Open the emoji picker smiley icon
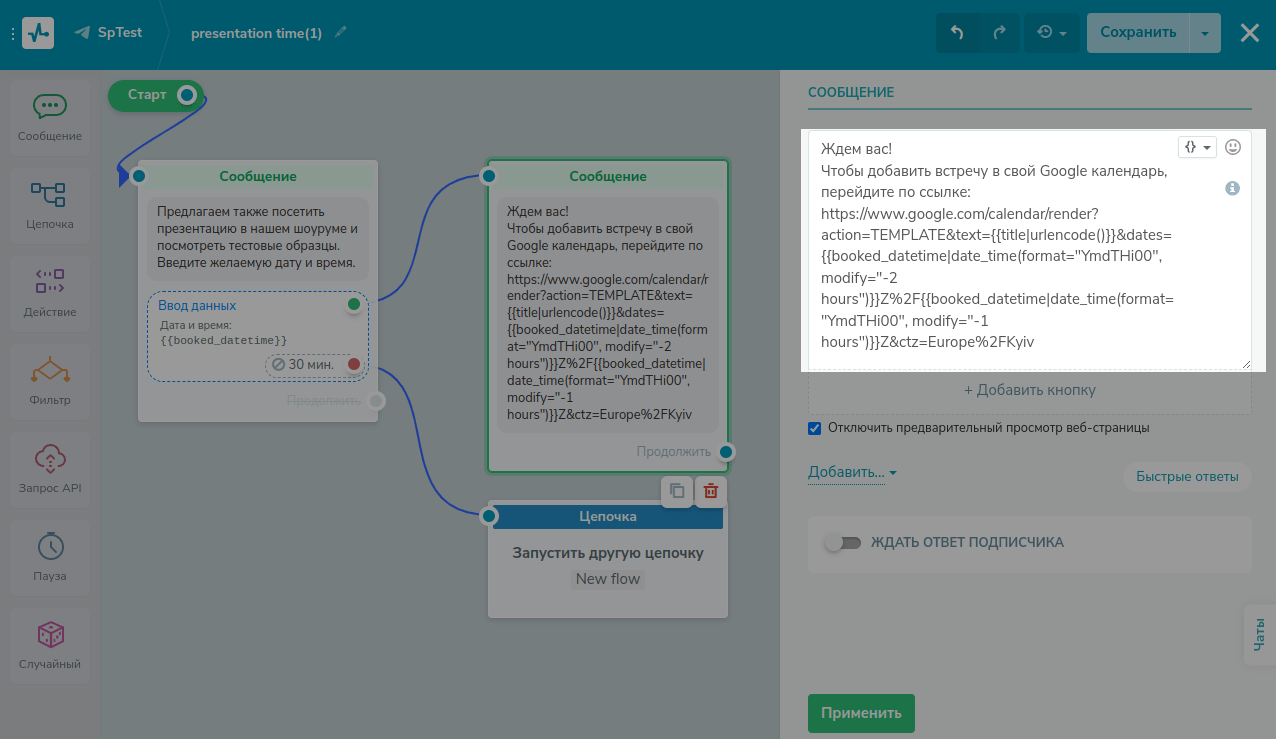 [x=1233, y=147]
